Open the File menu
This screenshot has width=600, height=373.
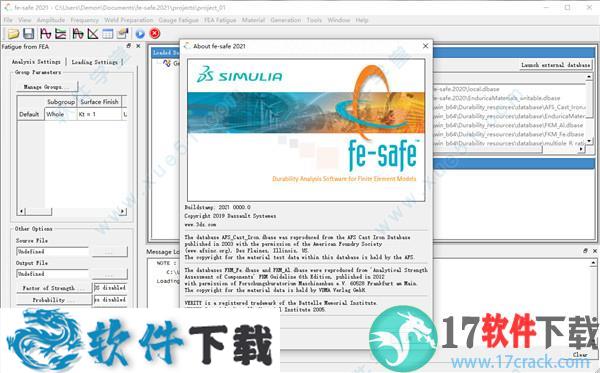click(x=8, y=20)
